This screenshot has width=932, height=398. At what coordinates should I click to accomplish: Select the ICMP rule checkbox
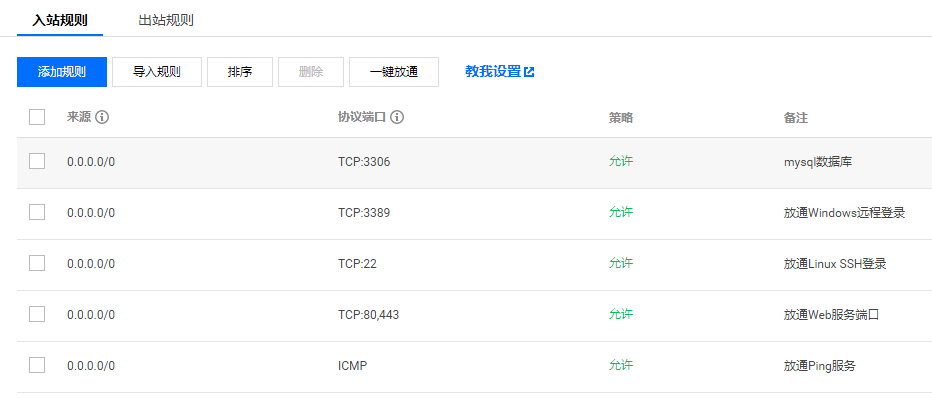pos(37,365)
